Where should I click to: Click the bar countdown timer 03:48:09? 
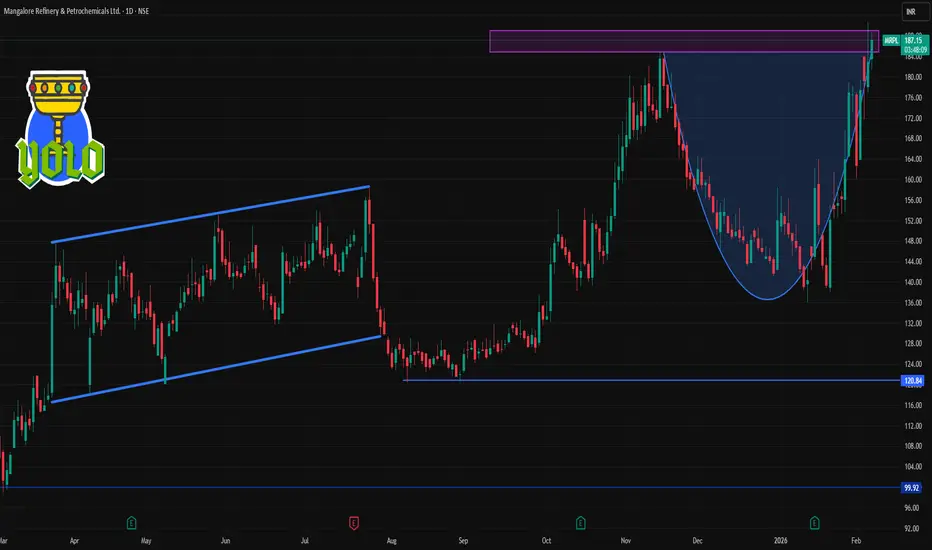point(915,50)
